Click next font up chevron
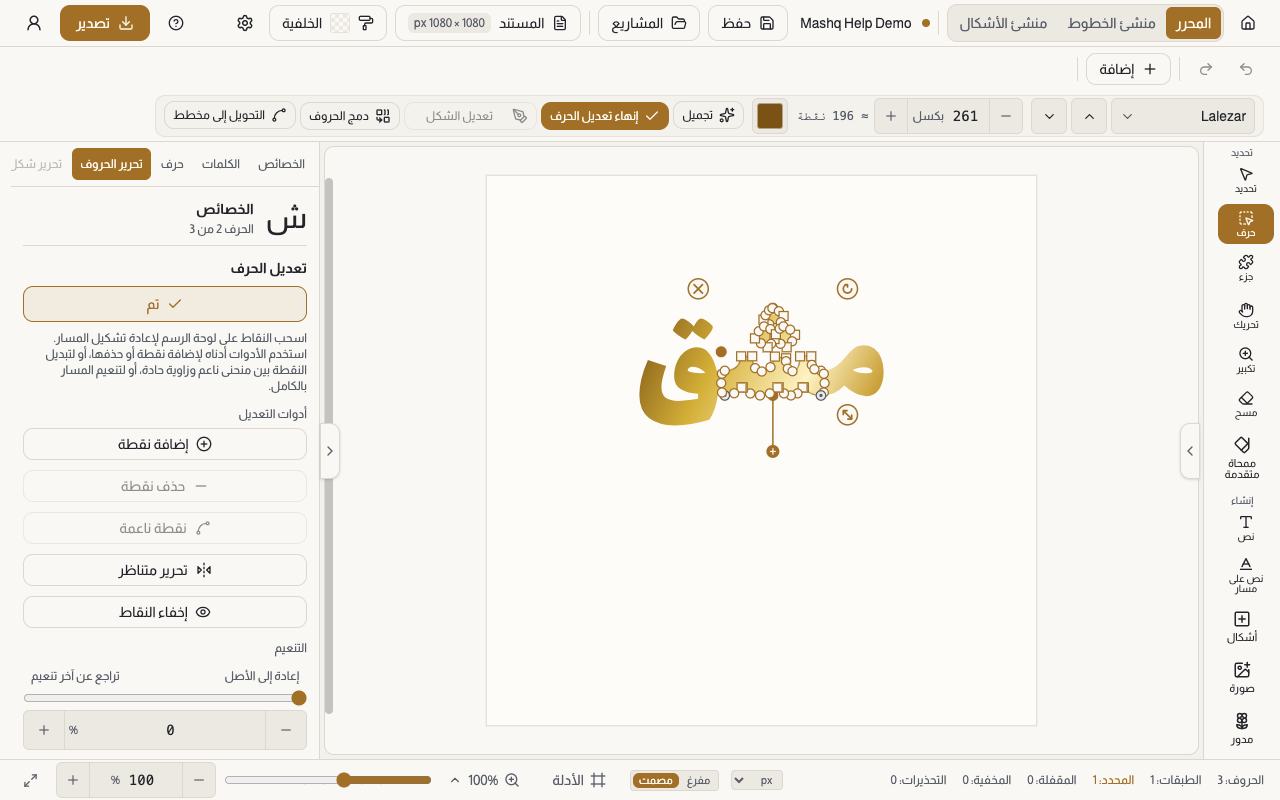This screenshot has height=800, width=1280. [x=1089, y=116]
